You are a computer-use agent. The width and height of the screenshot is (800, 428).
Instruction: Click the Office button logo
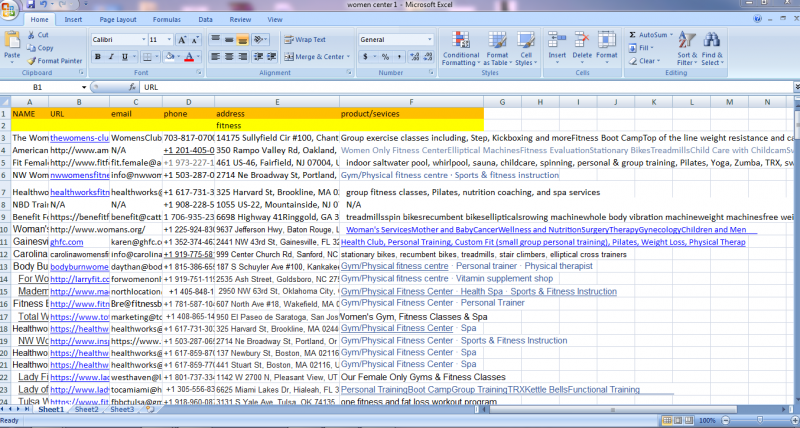[11, 10]
